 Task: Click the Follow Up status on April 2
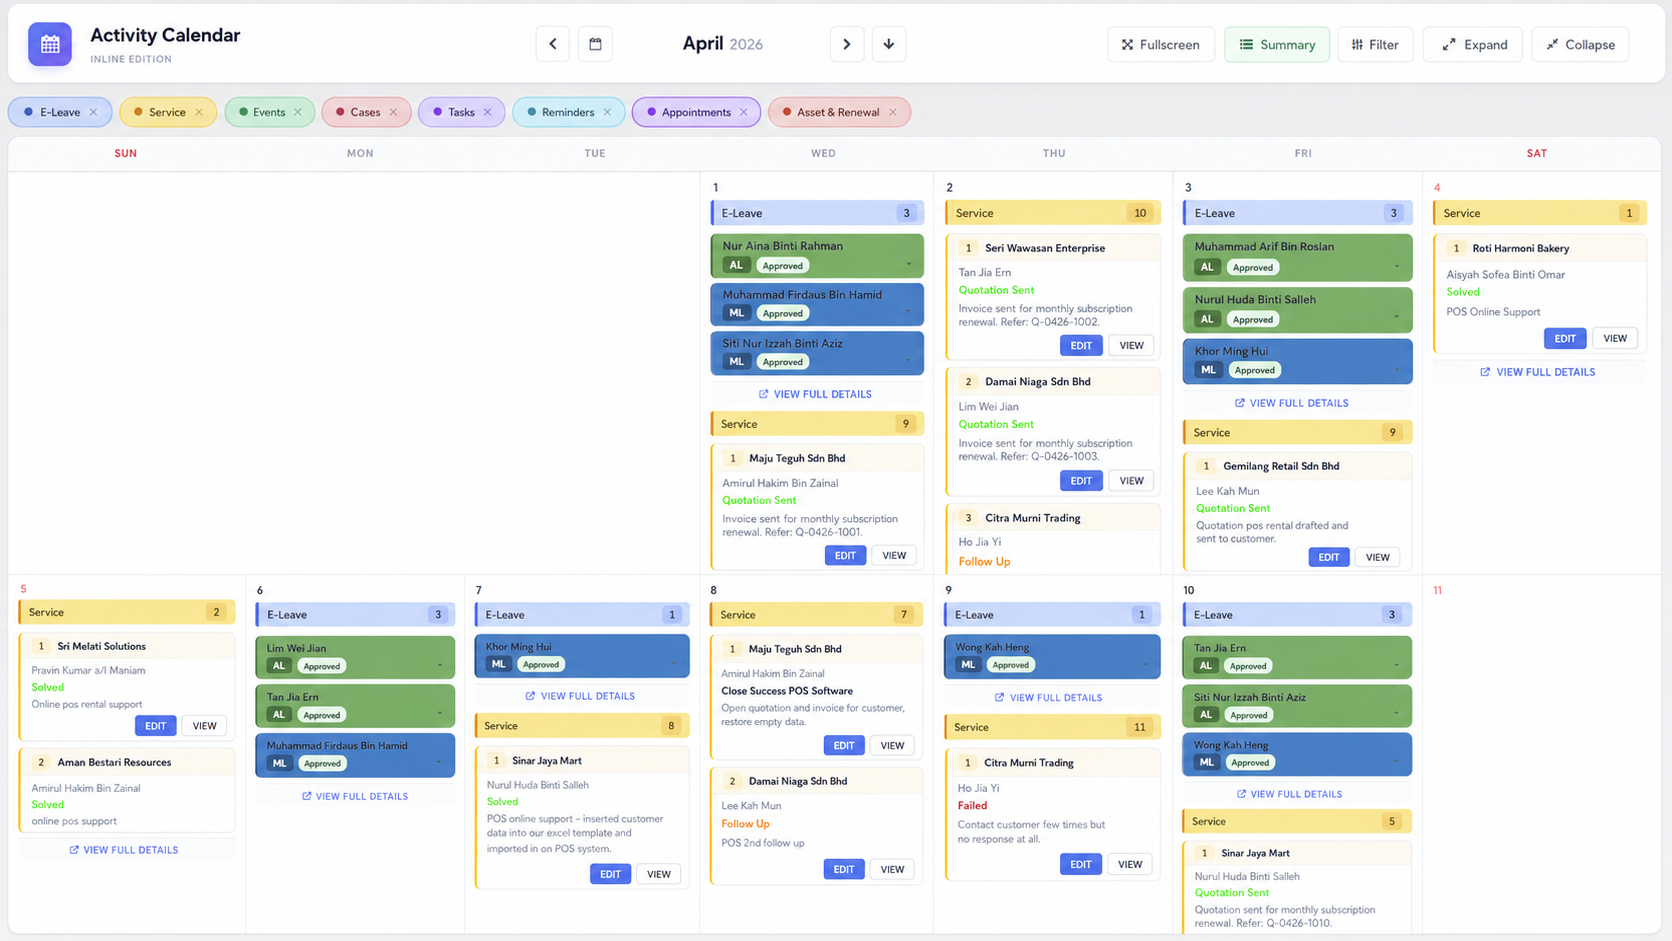tap(984, 562)
